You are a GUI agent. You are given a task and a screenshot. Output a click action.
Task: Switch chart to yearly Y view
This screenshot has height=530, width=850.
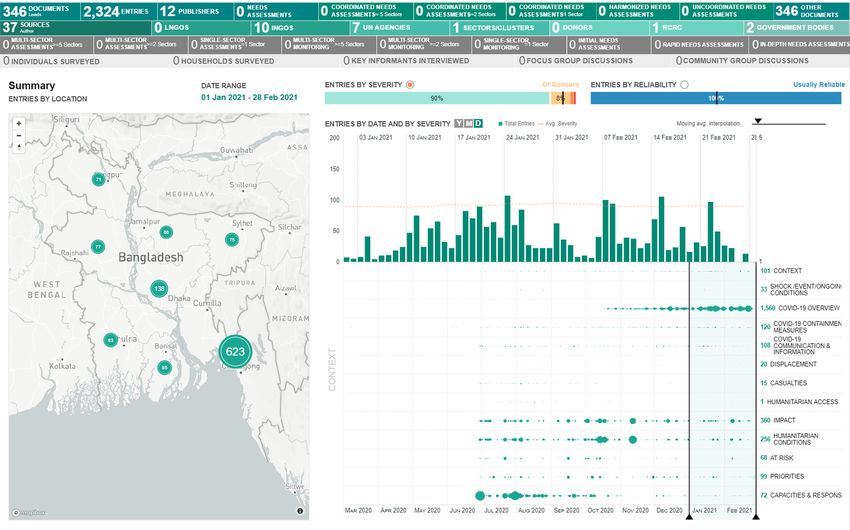click(x=459, y=124)
